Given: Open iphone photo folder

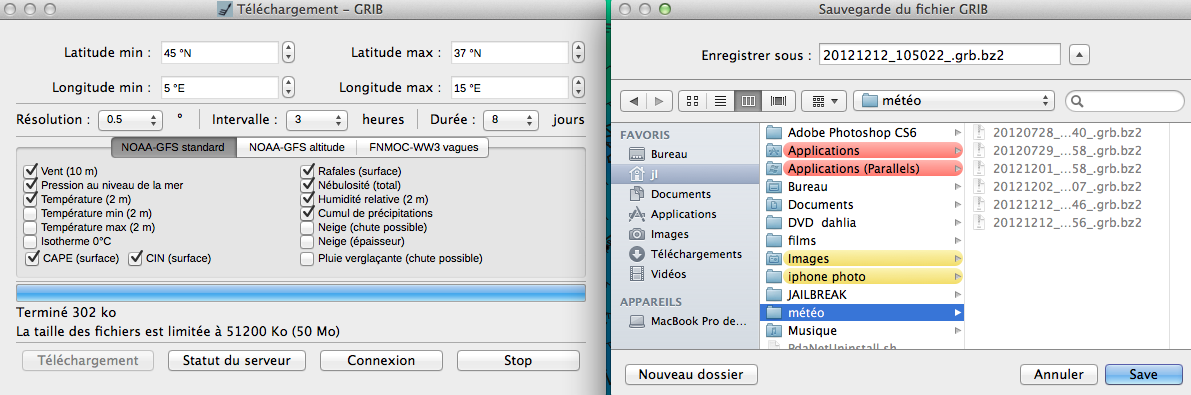Looking at the screenshot, I should coord(862,276).
